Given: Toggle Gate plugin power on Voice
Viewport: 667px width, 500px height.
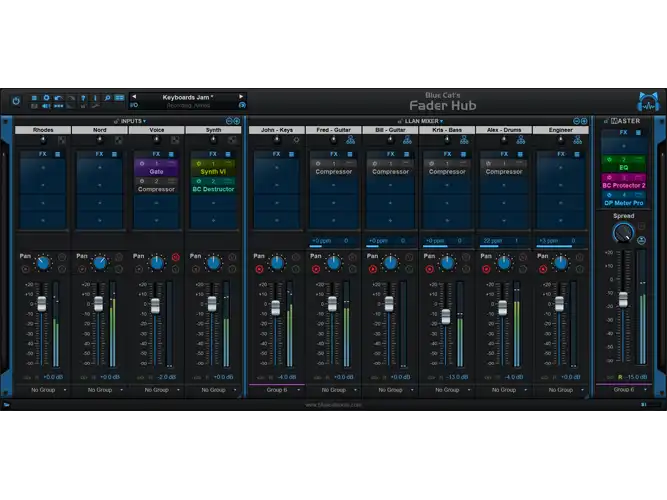Looking at the screenshot, I should tap(142, 164).
